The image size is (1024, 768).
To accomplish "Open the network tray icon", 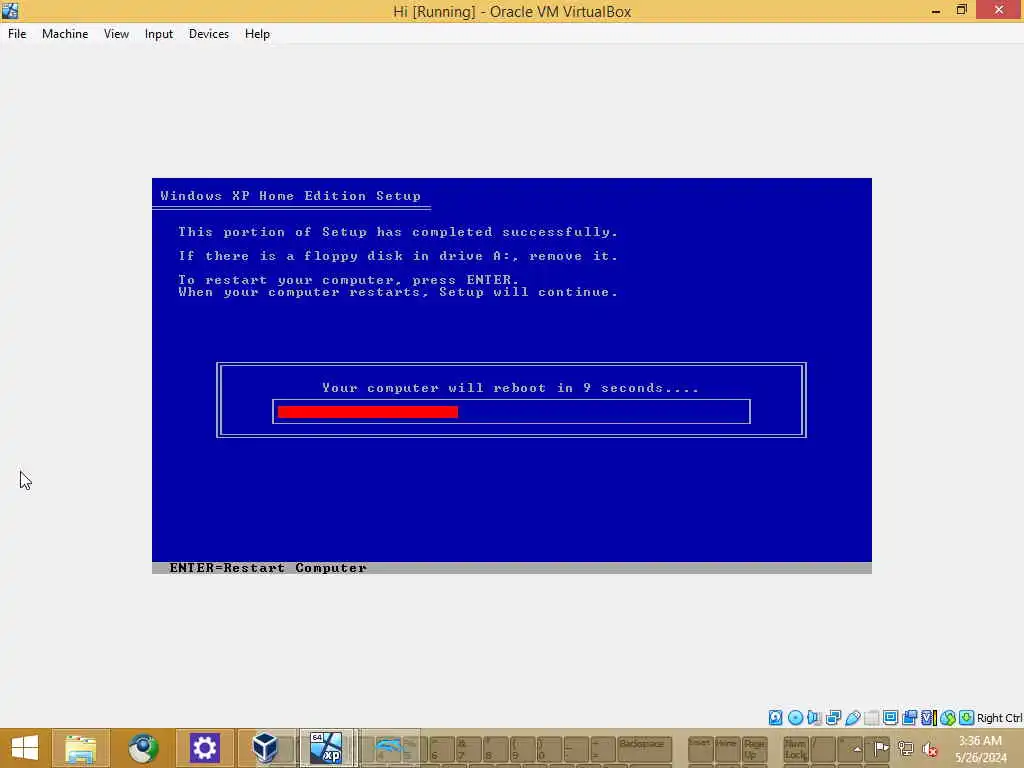I will [905, 748].
